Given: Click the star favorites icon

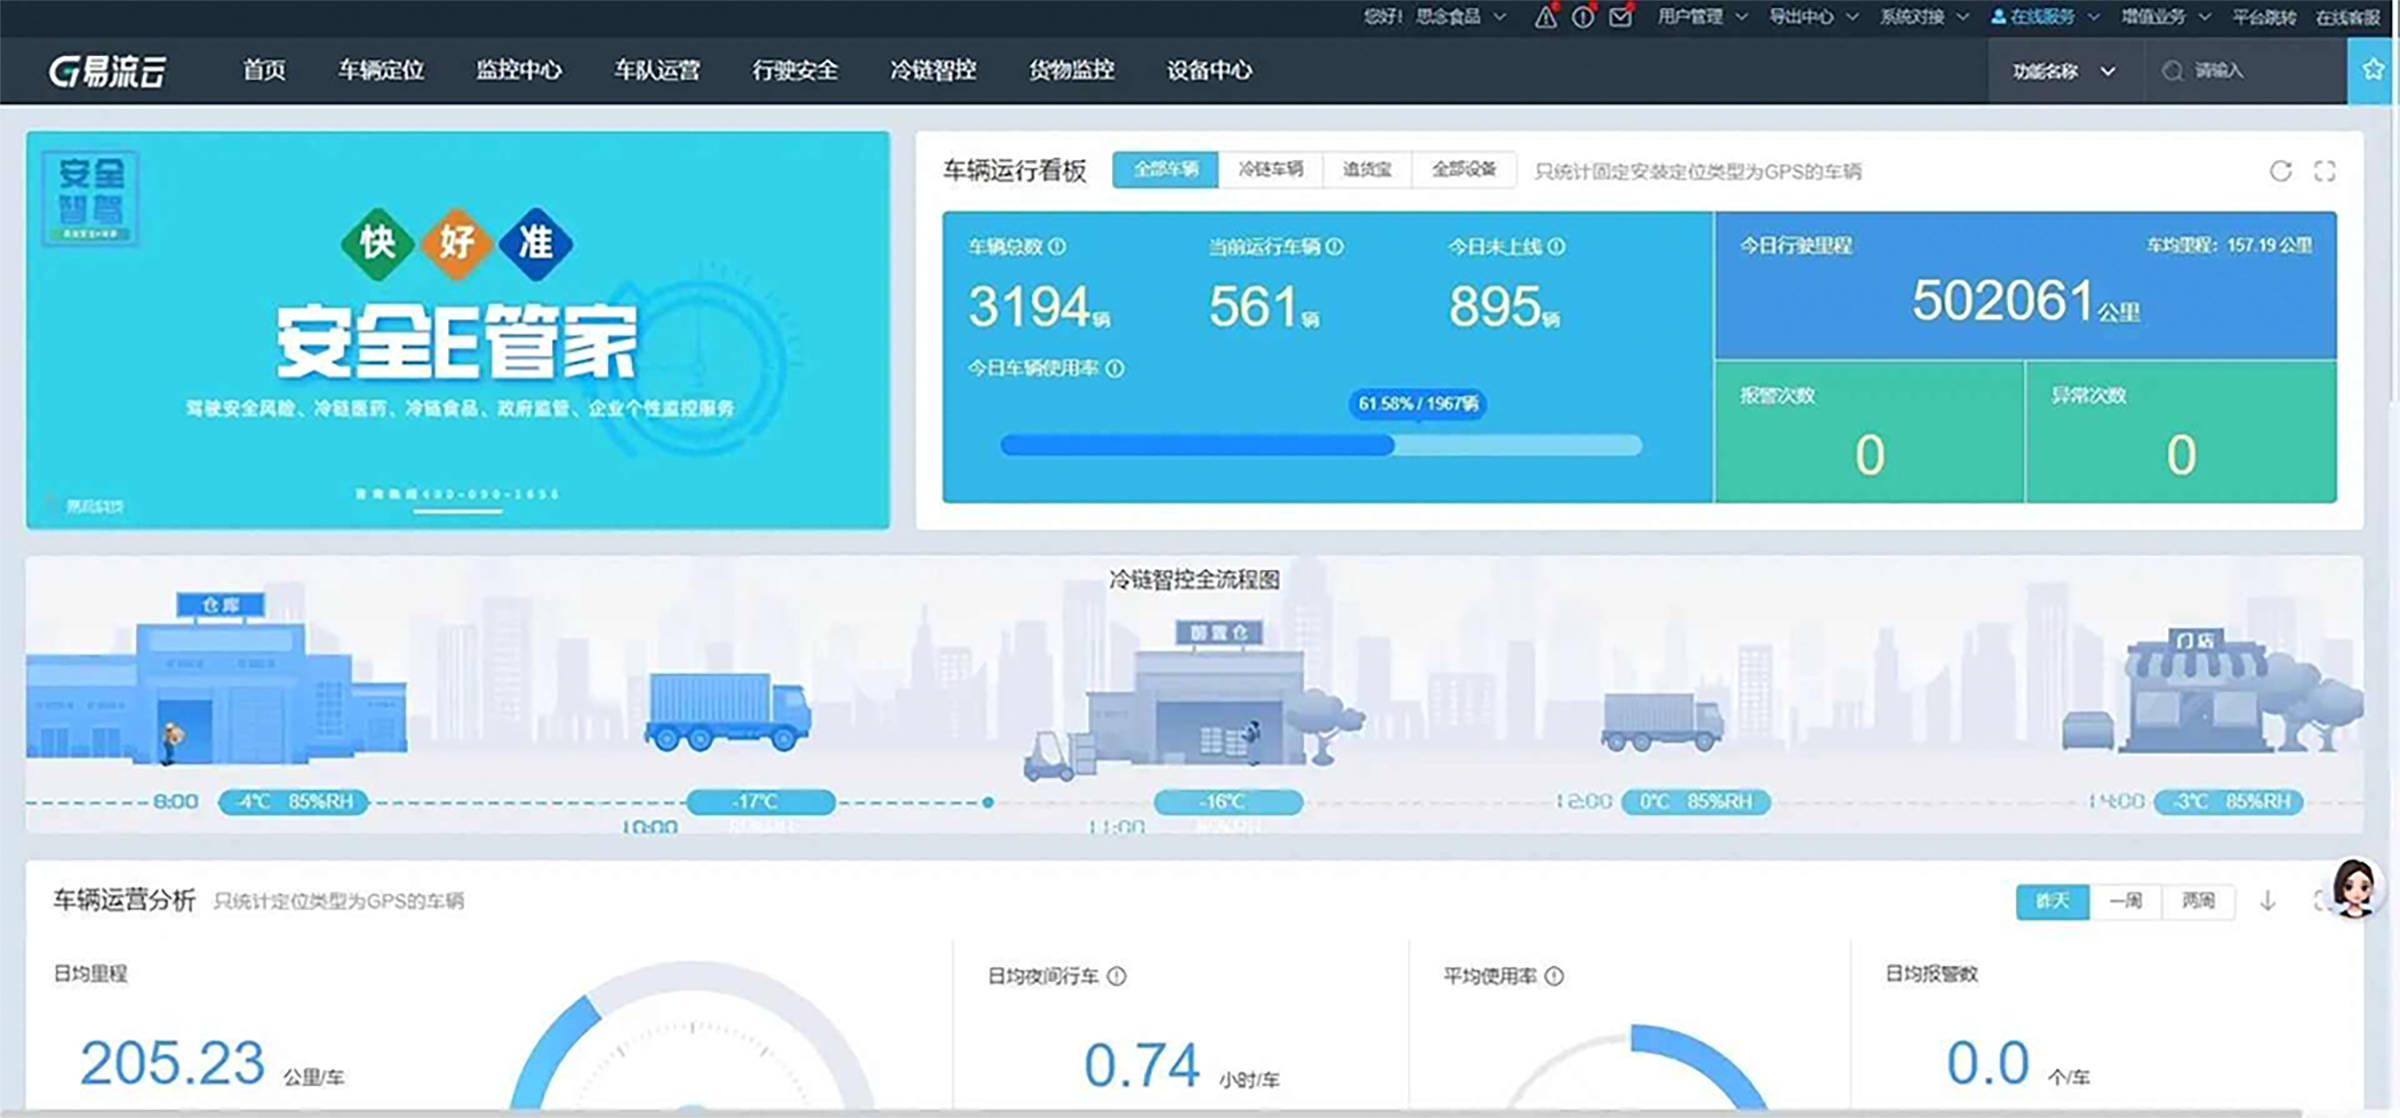Looking at the screenshot, I should pyautogui.click(x=2372, y=70).
